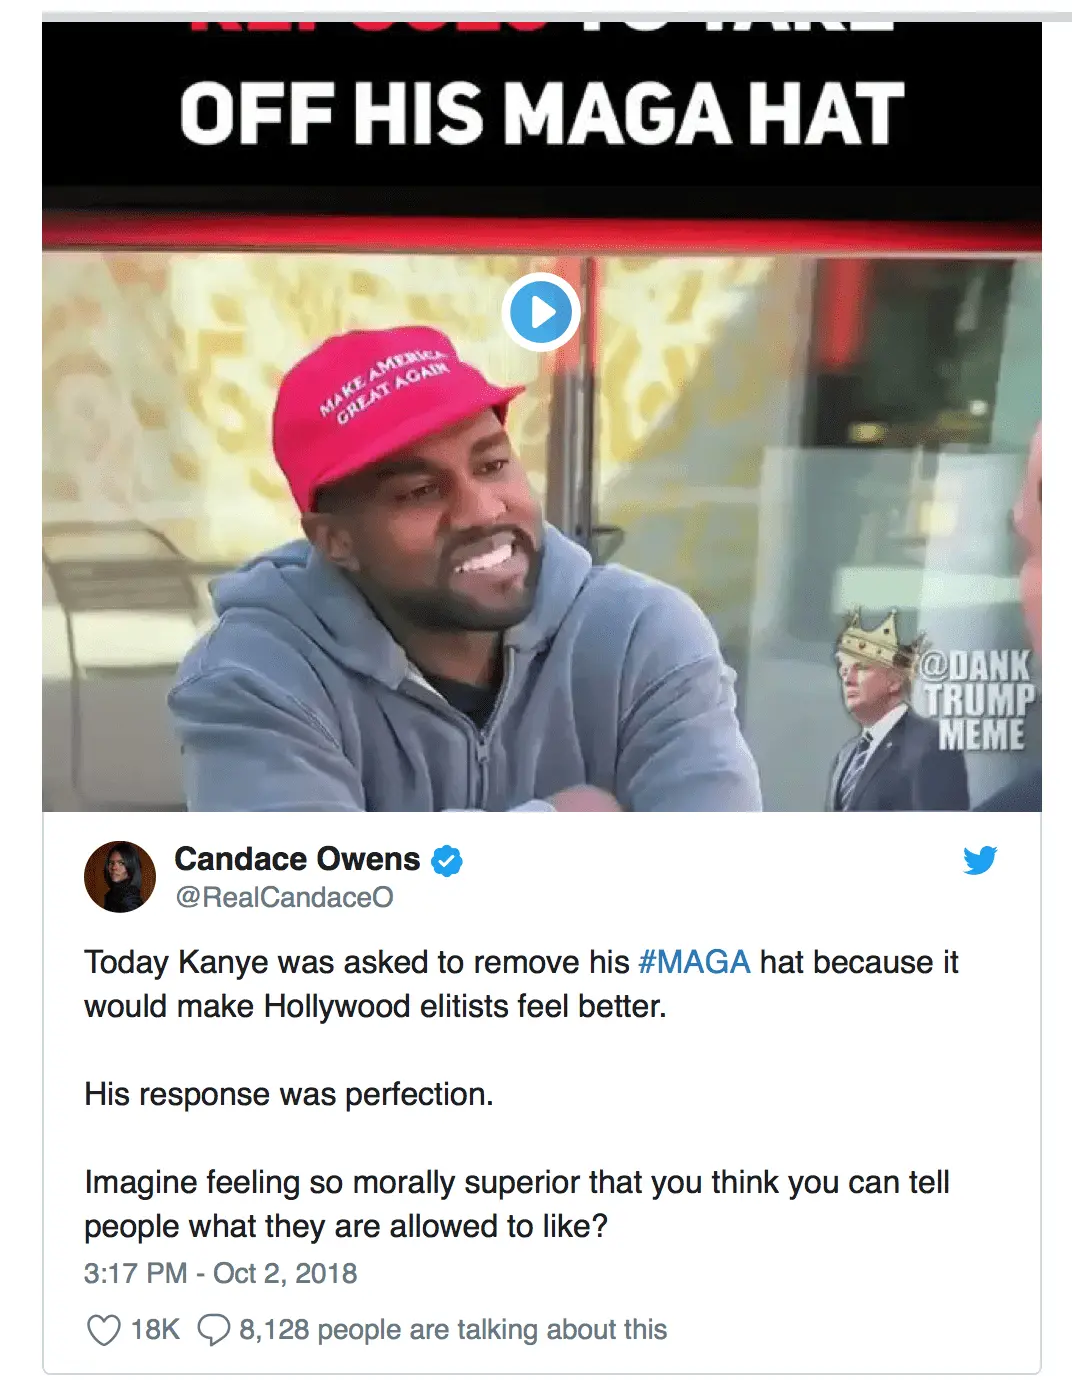
Task: Select the 'His response was perfection.' line
Action: [289, 1094]
